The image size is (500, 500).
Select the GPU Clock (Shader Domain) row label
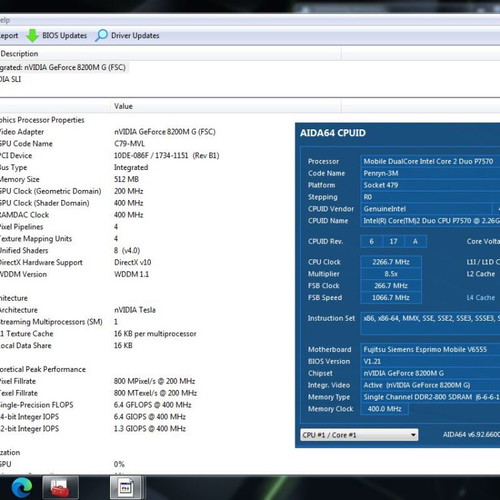click(x=44, y=203)
